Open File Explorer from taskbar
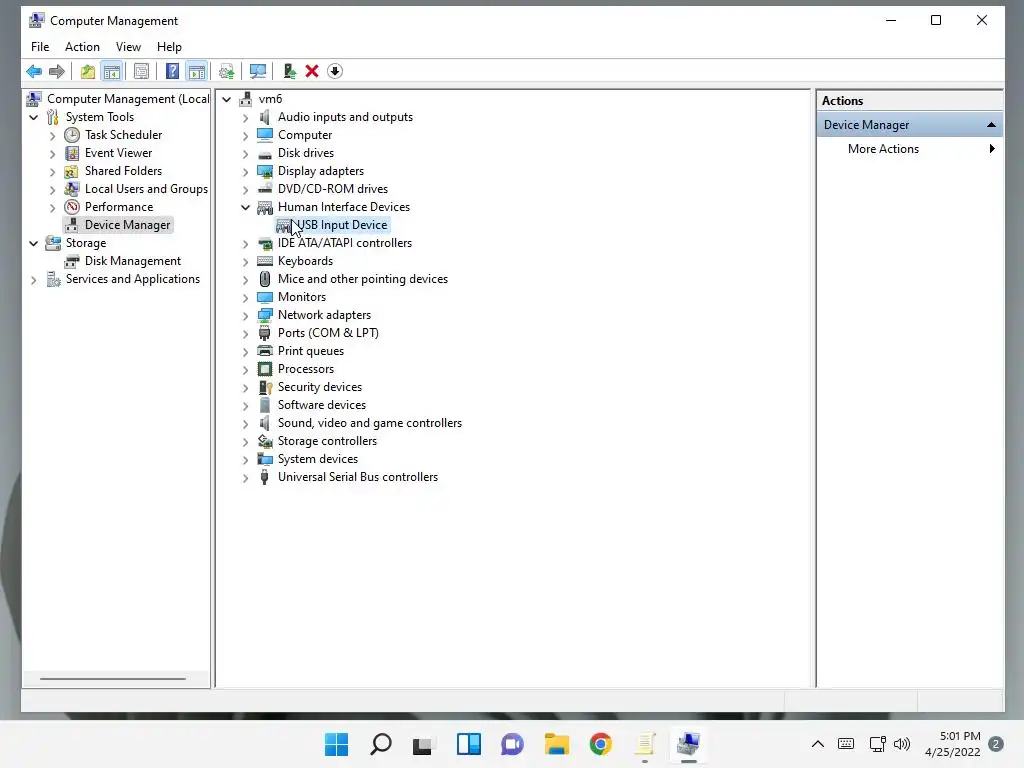 pyautogui.click(x=556, y=744)
